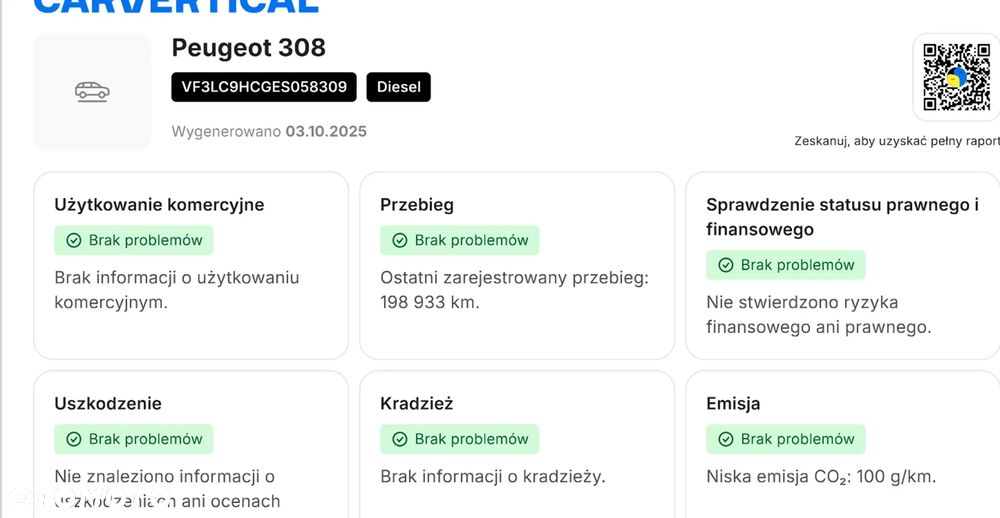Click the 'Zeskanuj, aby uzyskać pełny raport' text
This screenshot has height=518, width=1000.
point(896,142)
